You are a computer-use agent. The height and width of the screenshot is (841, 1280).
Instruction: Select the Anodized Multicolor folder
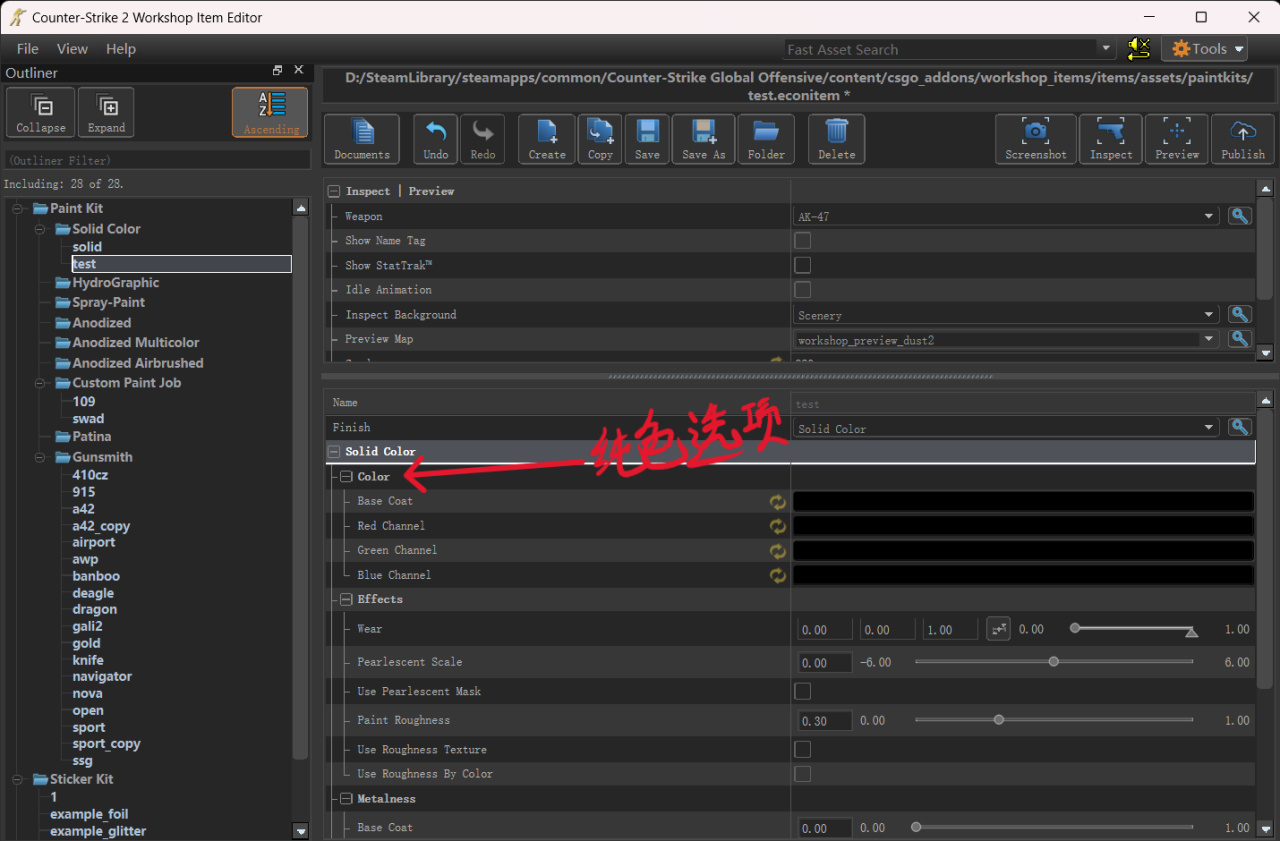point(135,342)
